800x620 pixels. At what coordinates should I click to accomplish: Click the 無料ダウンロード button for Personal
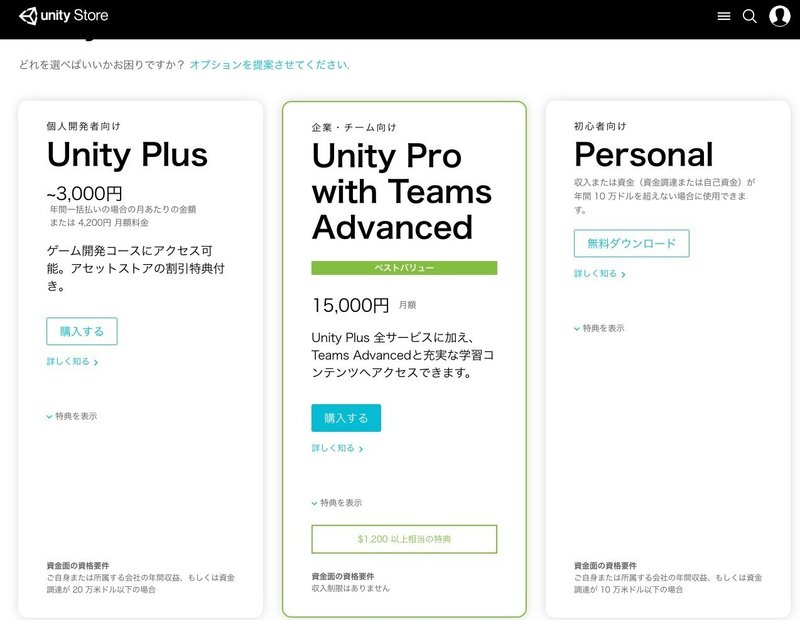click(x=631, y=243)
